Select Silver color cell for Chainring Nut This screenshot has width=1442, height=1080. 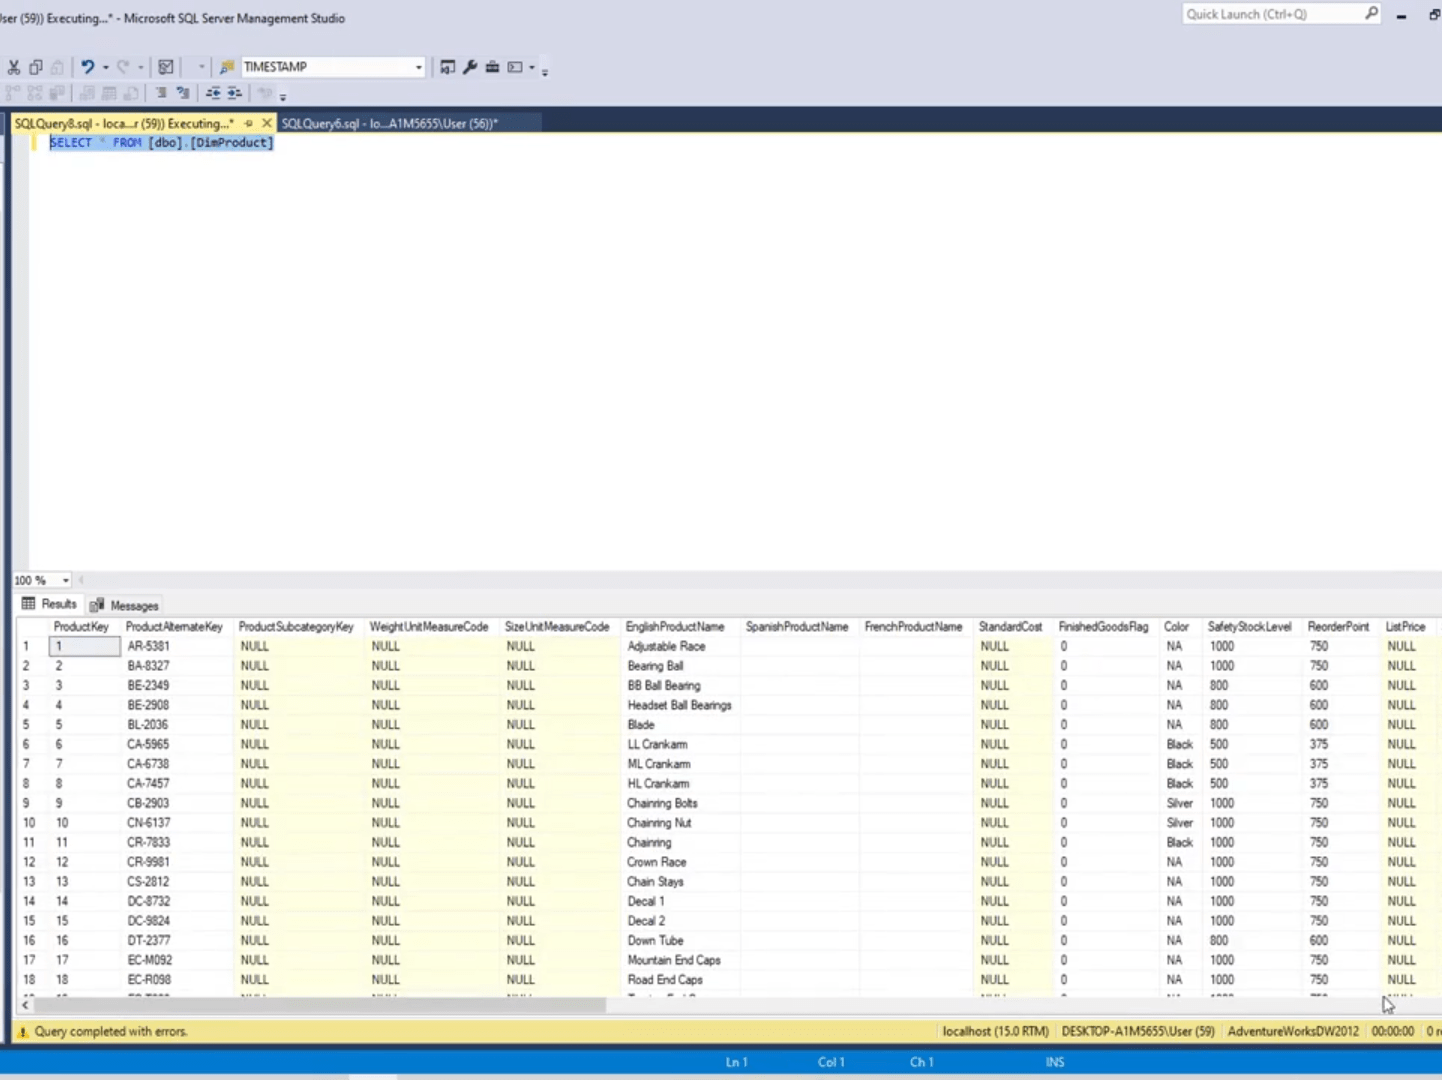point(1181,823)
